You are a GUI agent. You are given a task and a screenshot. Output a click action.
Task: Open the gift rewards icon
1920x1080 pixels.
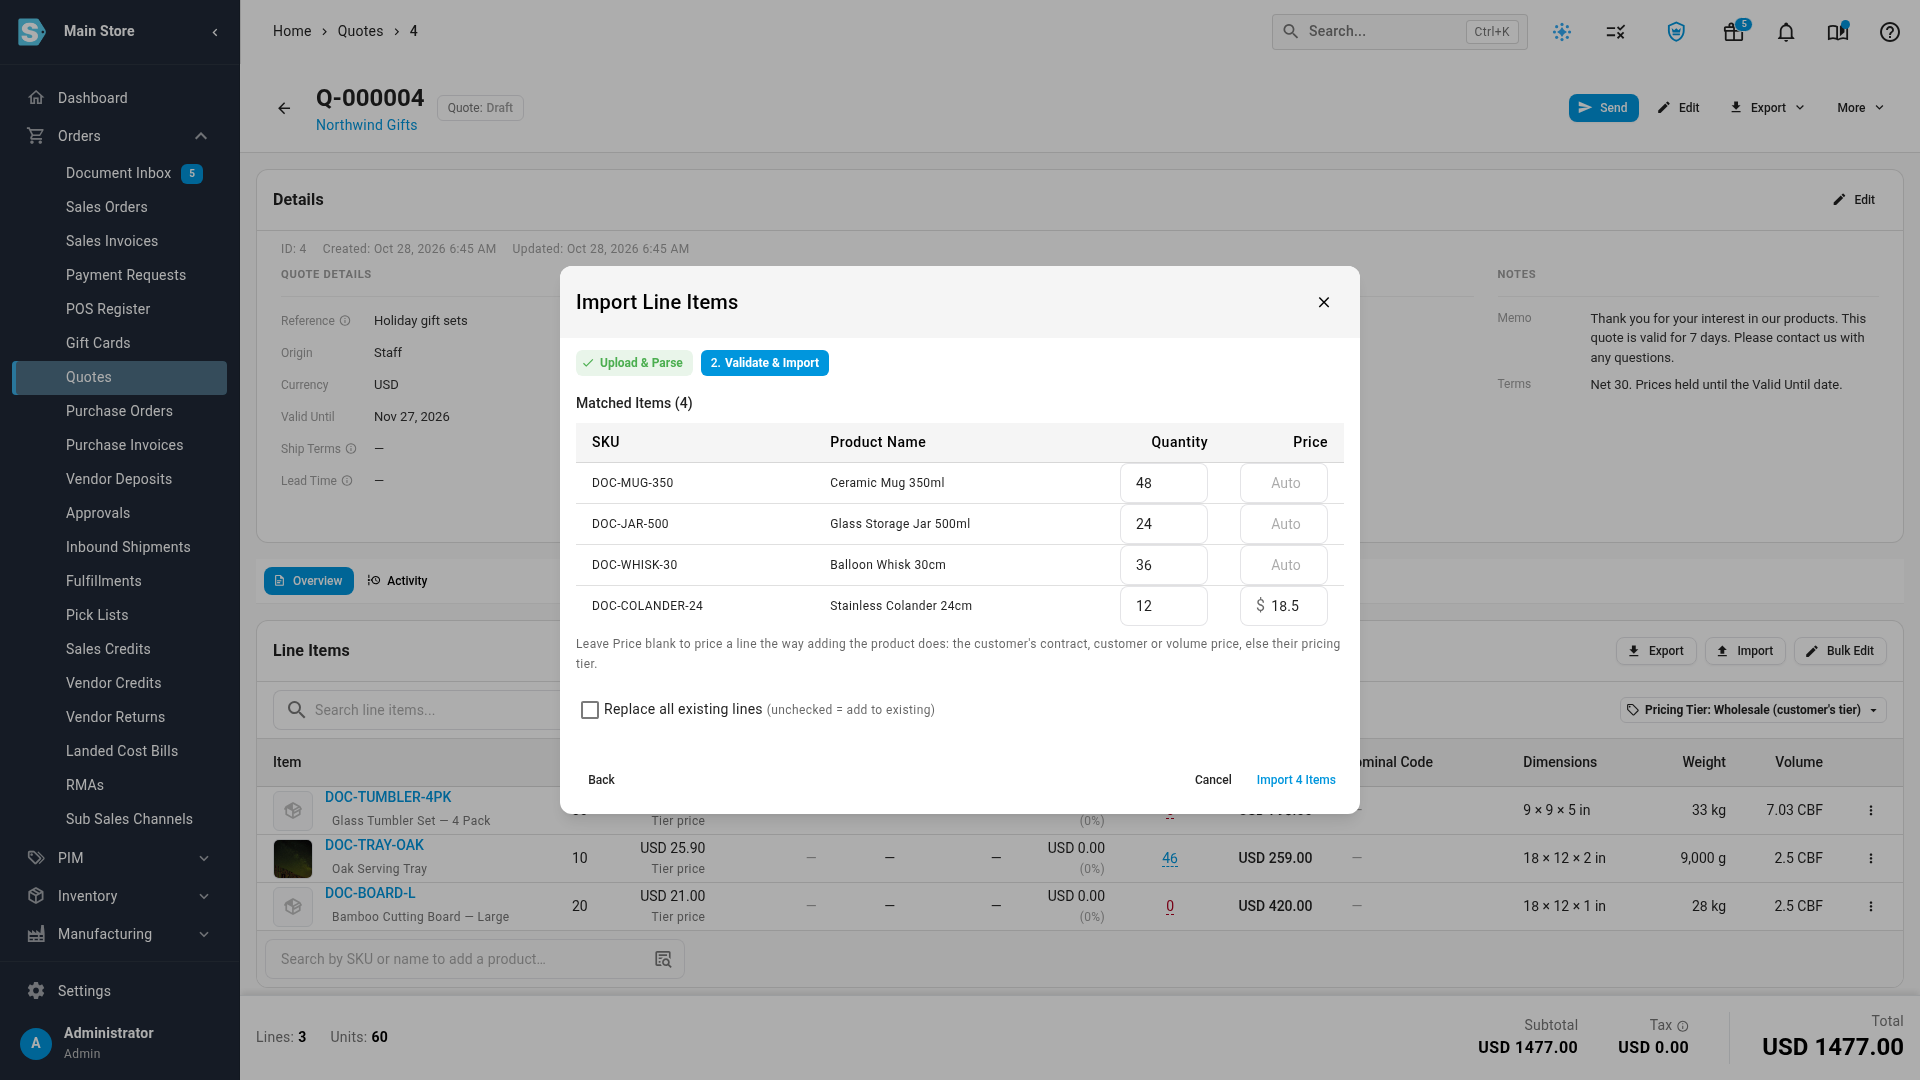pos(1734,32)
